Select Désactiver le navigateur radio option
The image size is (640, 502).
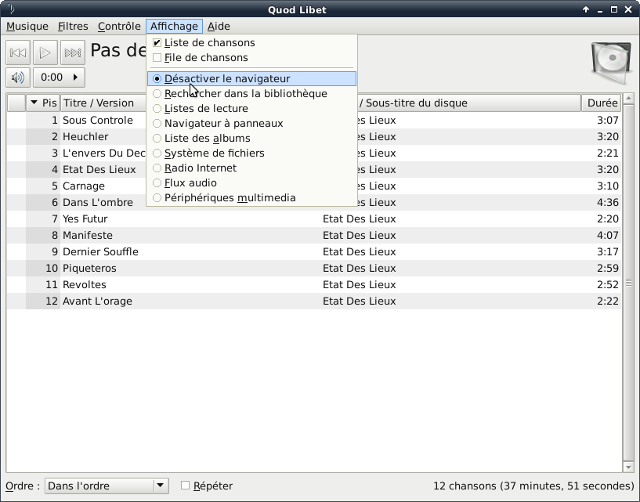point(157,78)
